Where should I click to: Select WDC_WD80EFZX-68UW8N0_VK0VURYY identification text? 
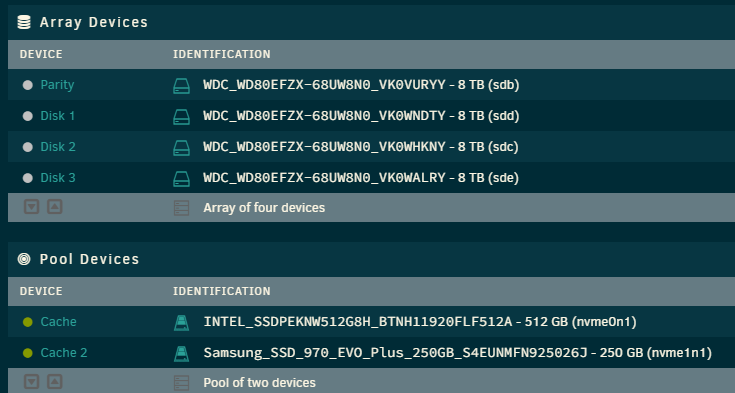[x=324, y=85]
